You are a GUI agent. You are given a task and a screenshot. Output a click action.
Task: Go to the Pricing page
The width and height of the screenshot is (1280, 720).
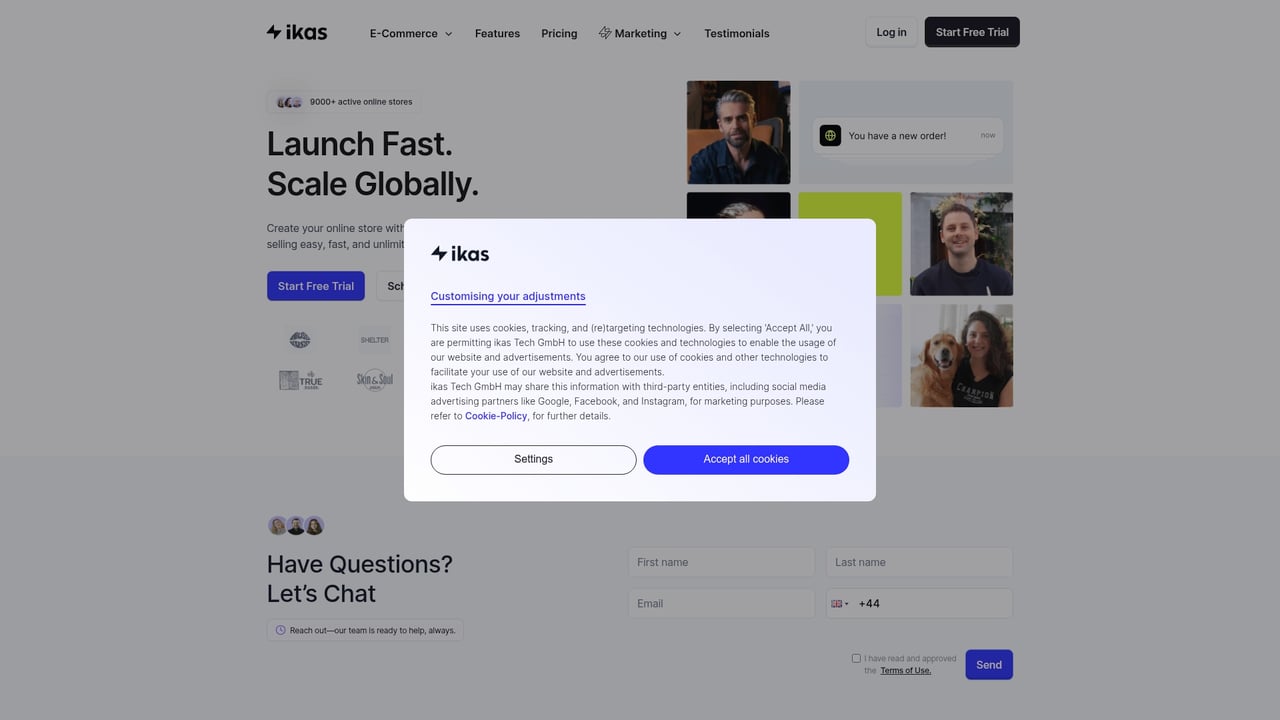(559, 33)
